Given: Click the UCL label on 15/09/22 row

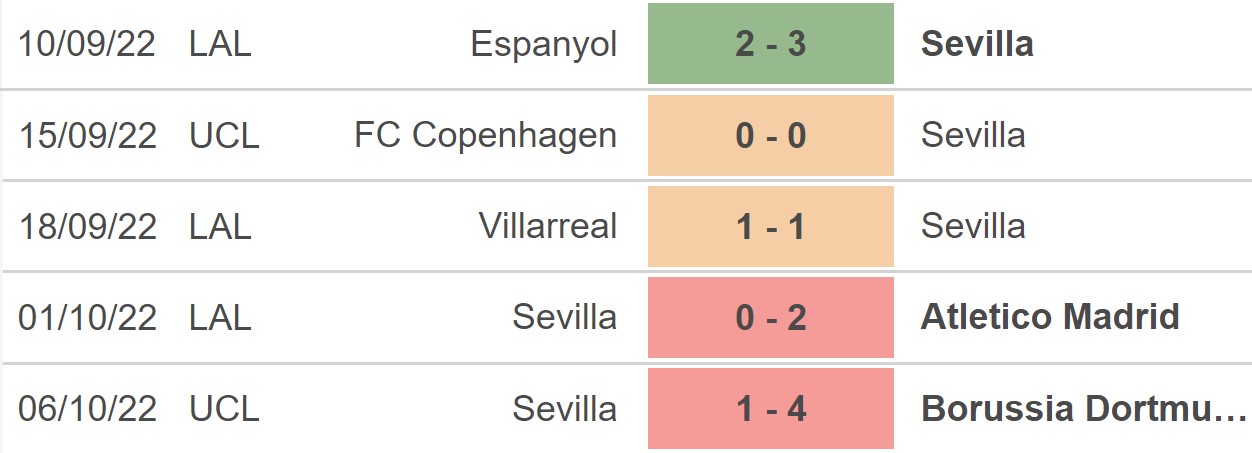Looking at the screenshot, I should coord(224,135).
